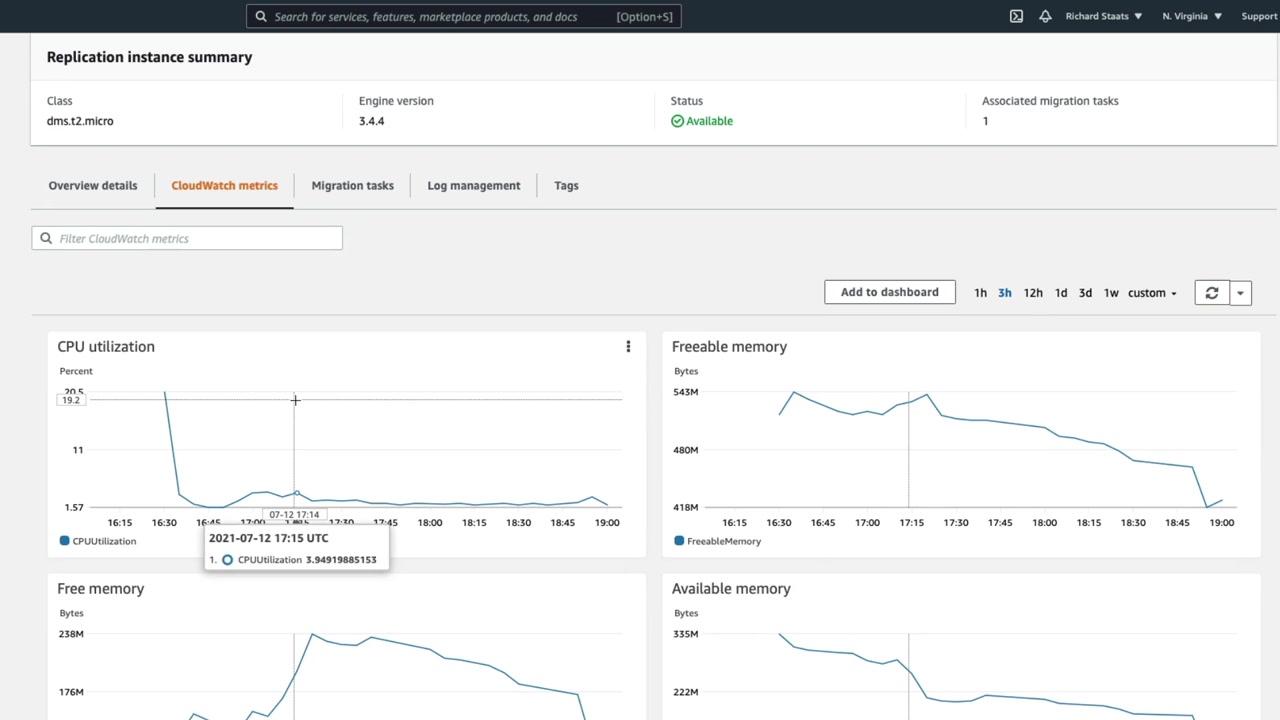Screen dimensions: 1280x720
Task: Click the search magnifier in the top bar
Action: [x=261, y=16]
